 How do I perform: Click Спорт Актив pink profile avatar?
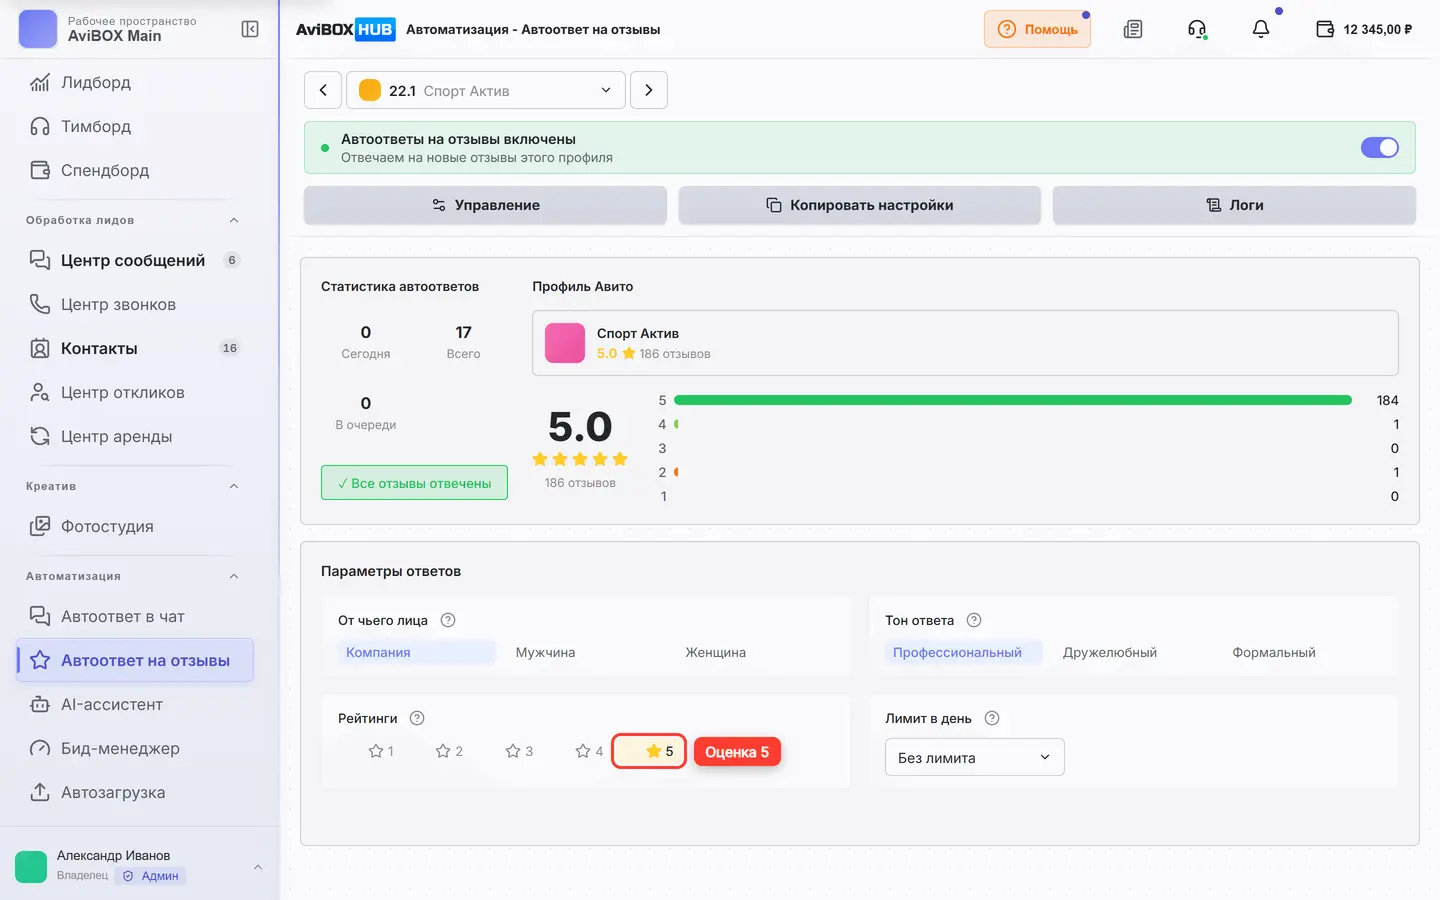click(565, 343)
